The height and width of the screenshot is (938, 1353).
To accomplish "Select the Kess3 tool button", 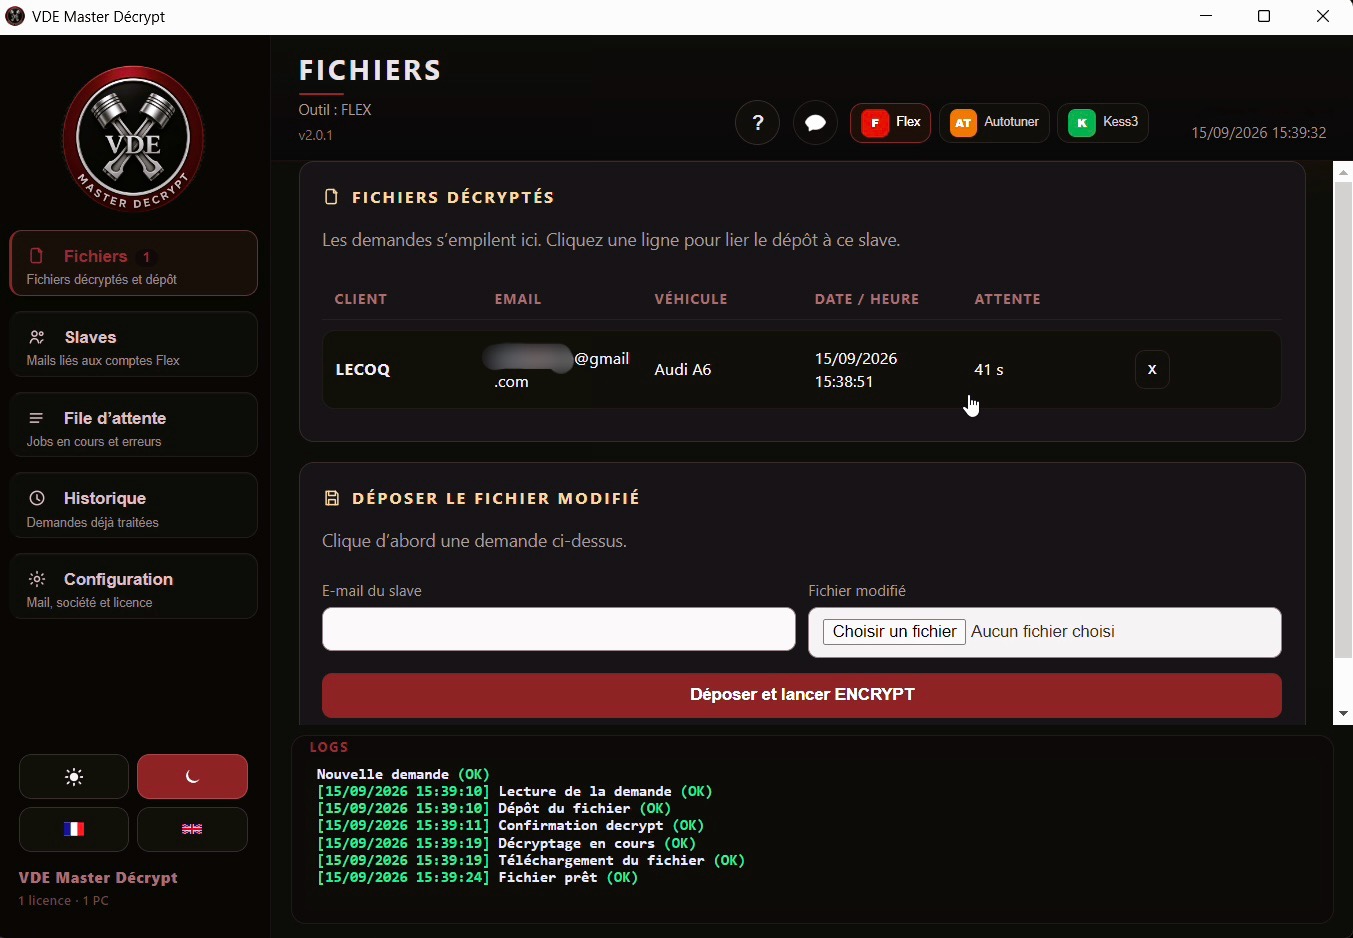I will coord(1104,123).
